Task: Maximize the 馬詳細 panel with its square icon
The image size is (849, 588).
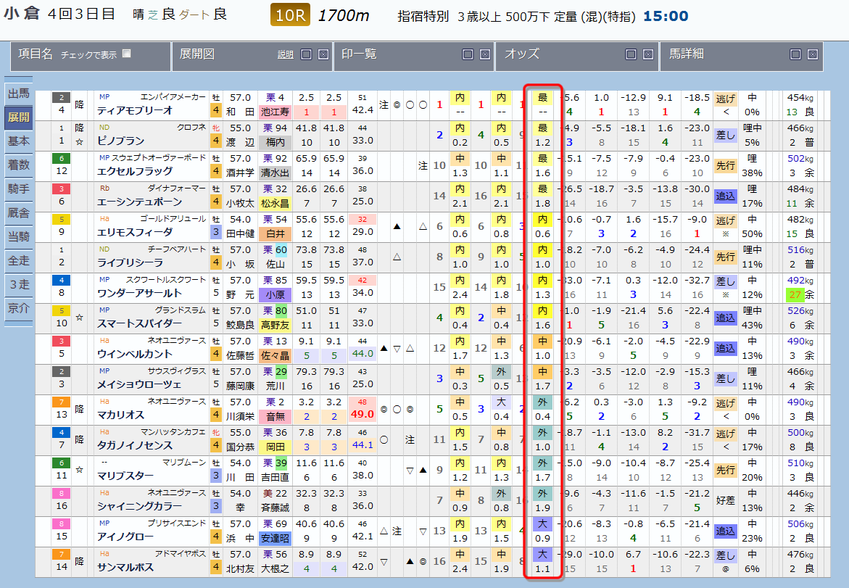Action: coord(796,54)
